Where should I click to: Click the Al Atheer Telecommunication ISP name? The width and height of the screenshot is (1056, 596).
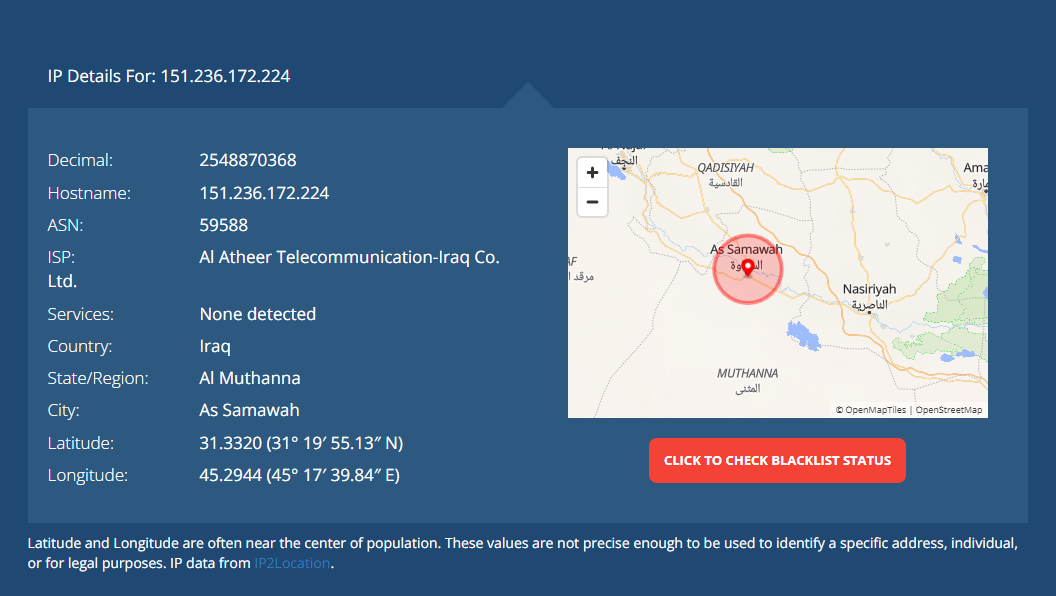point(350,257)
